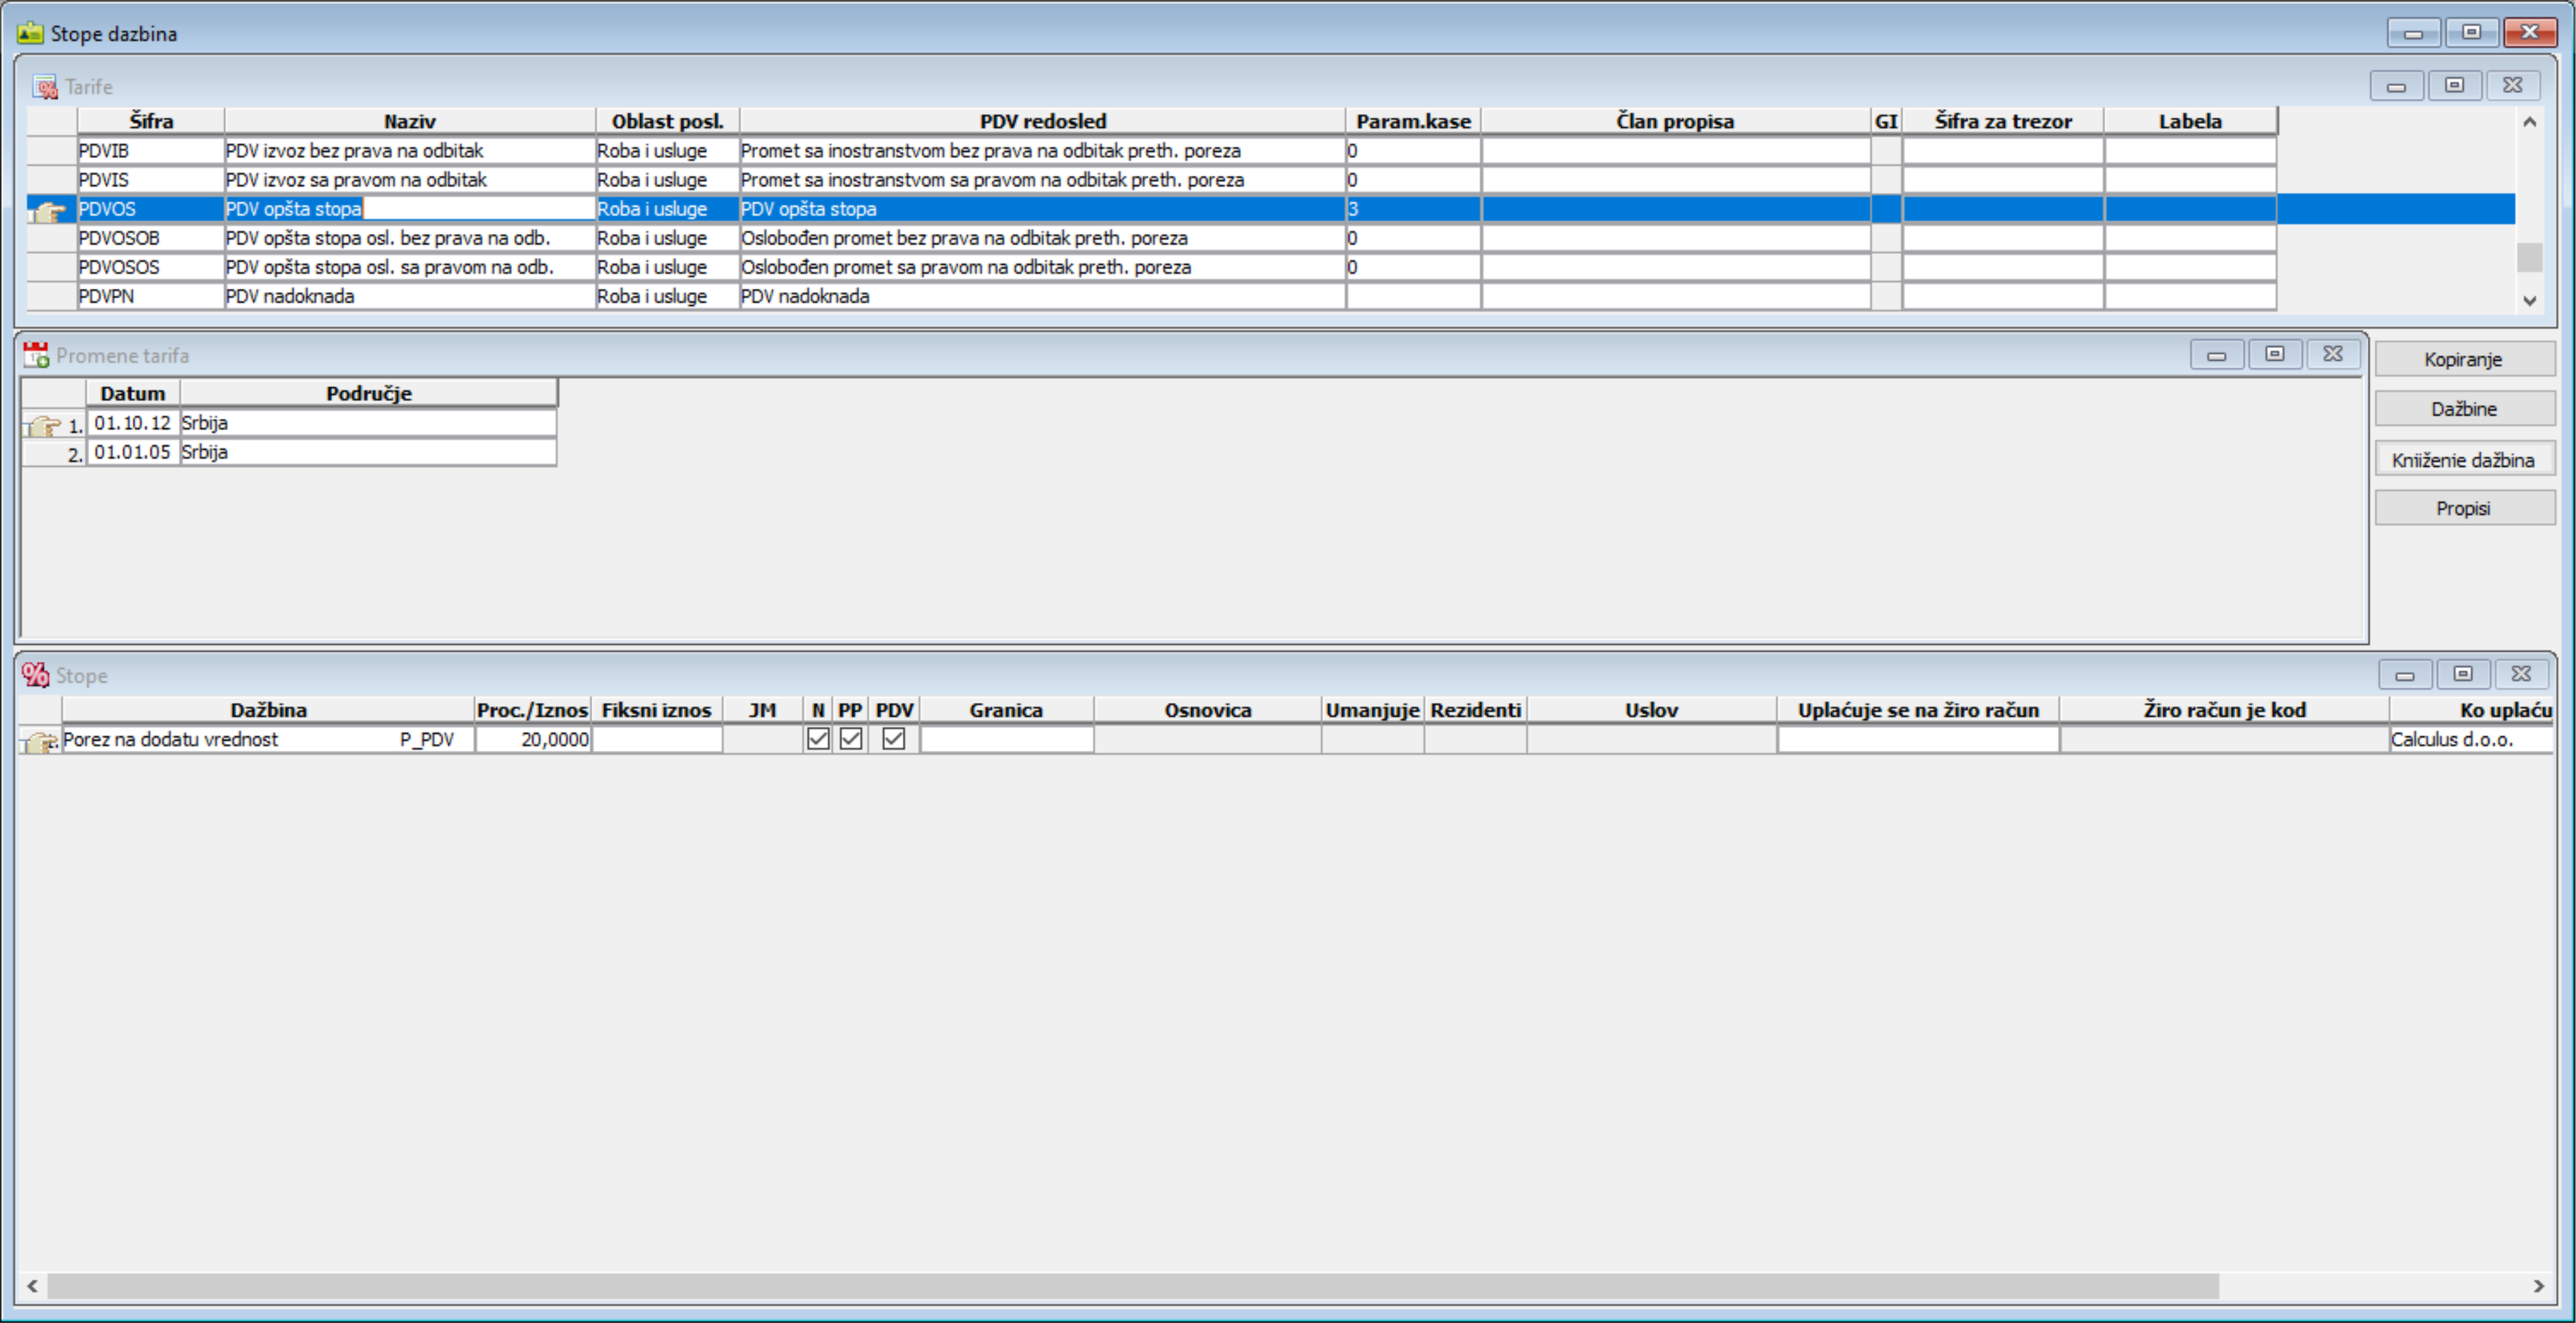The image size is (2576, 1323).
Task: Click the Tarife list scroll-up arrow
Action: pyautogui.click(x=2529, y=122)
